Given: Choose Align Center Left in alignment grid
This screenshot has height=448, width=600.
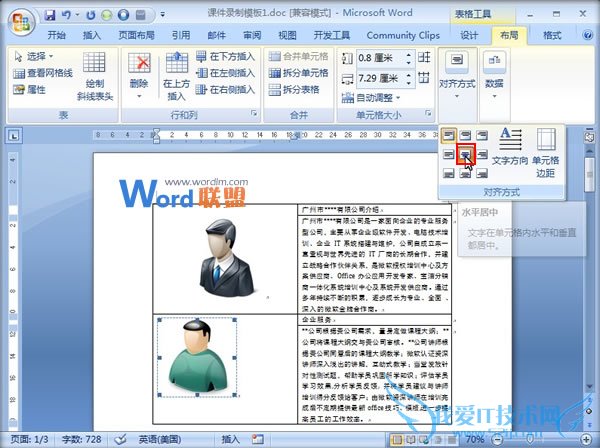Looking at the screenshot, I should coord(448,154).
